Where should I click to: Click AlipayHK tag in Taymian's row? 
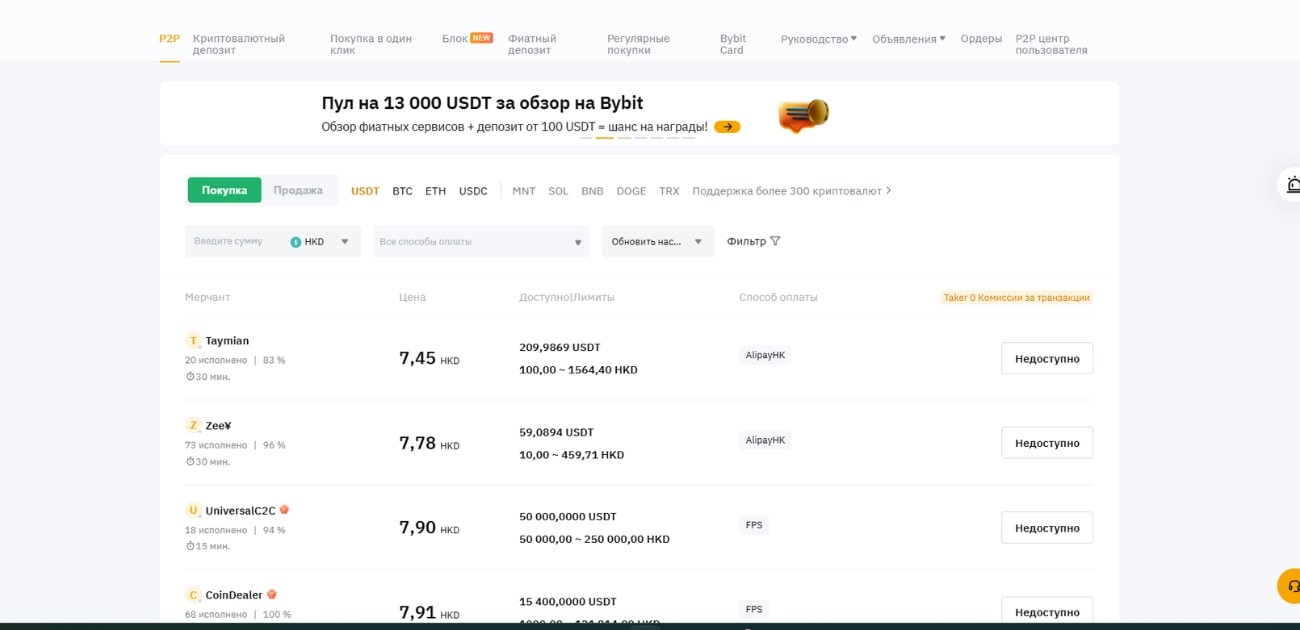(765, 355)
